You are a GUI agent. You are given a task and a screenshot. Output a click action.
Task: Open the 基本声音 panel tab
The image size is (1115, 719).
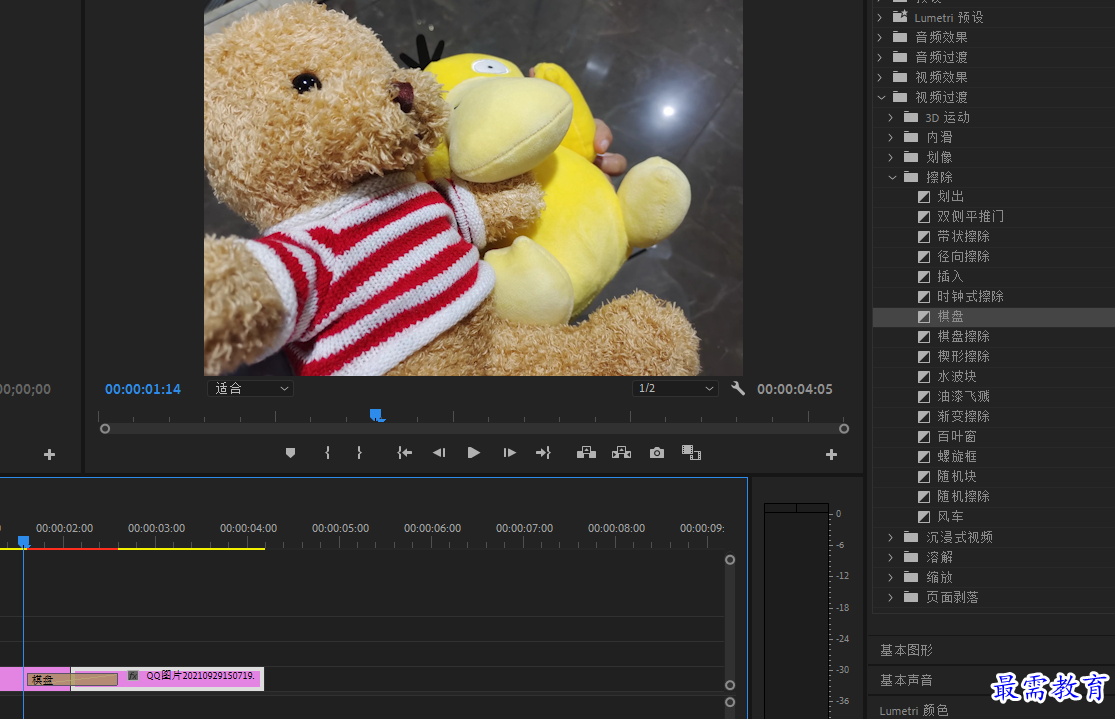click(x=906, y=681)
